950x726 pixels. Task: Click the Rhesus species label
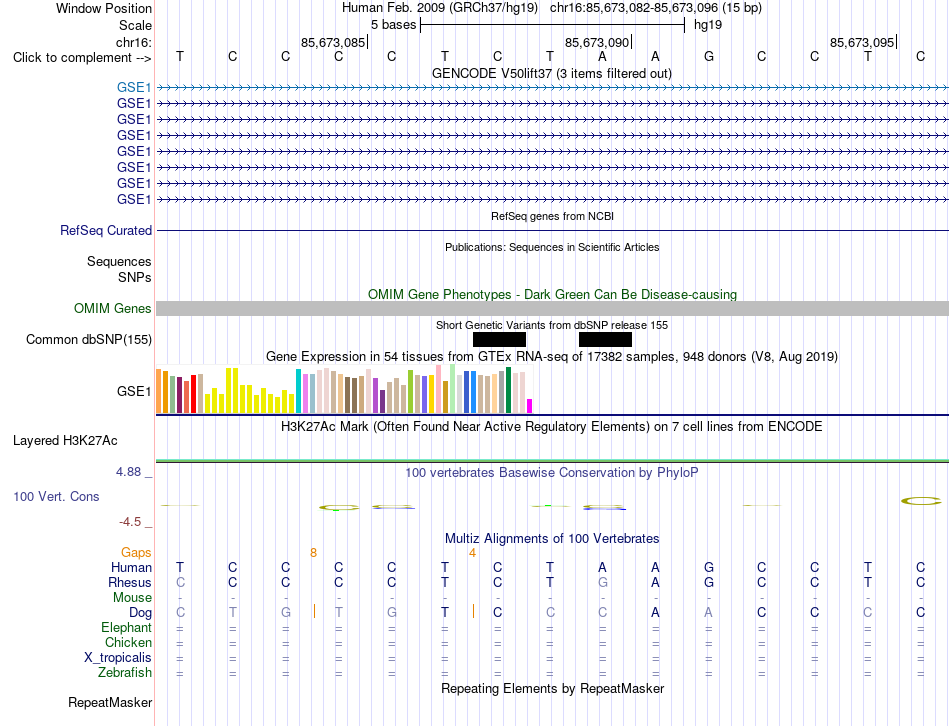click(x=130, y=582)
